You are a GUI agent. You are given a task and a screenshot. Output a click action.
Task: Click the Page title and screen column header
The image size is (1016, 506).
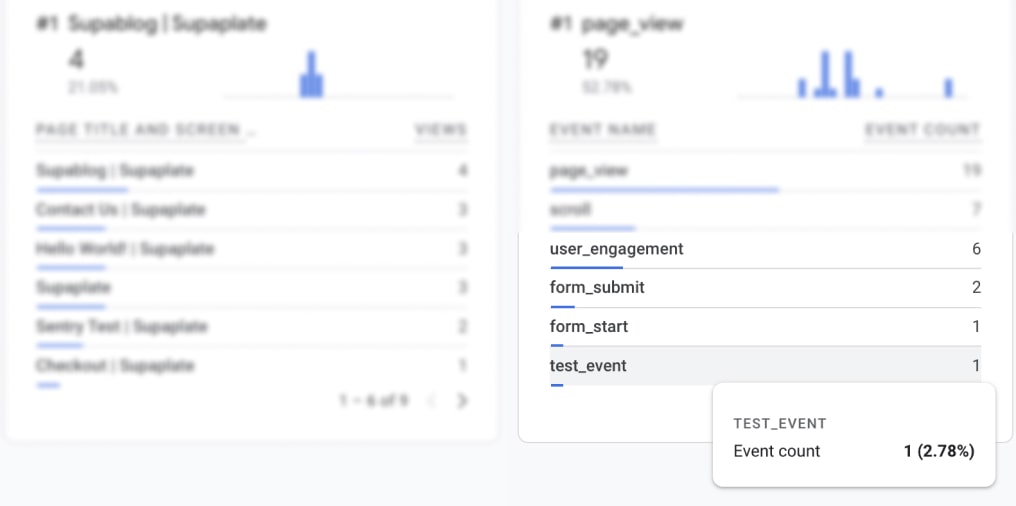(x=146, y=130)
